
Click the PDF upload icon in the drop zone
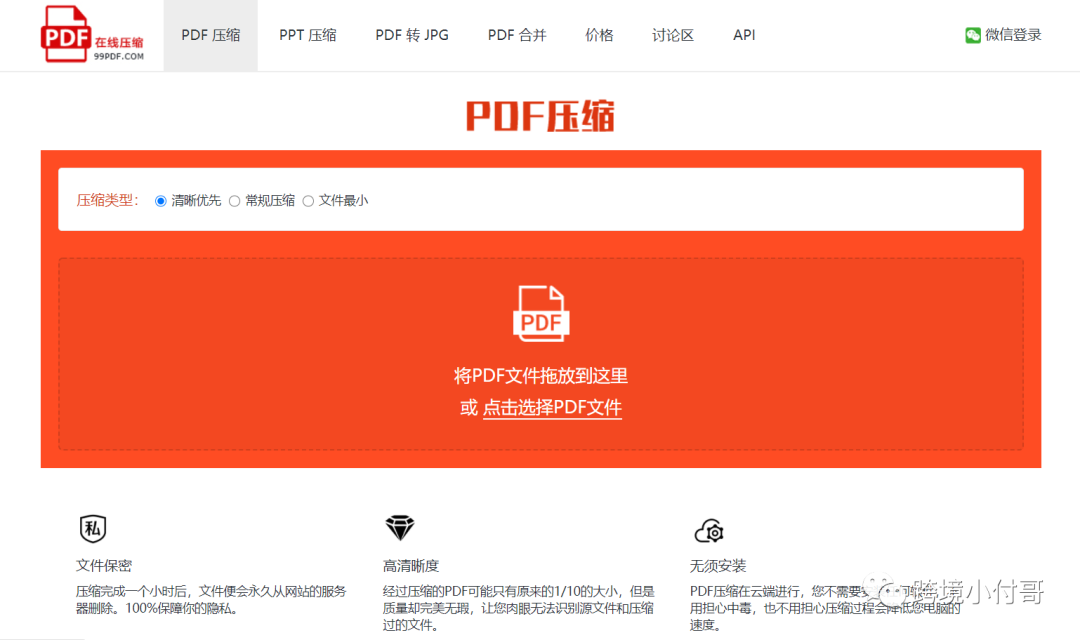coord(540,313)
